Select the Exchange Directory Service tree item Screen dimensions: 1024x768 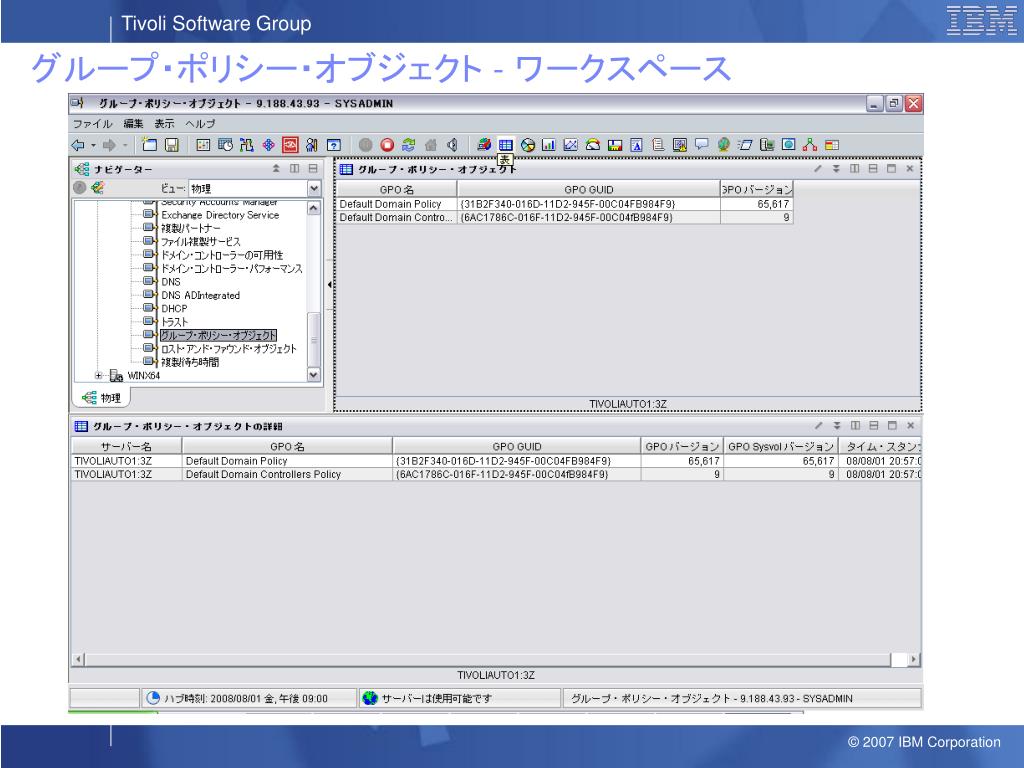coord(220,215)
